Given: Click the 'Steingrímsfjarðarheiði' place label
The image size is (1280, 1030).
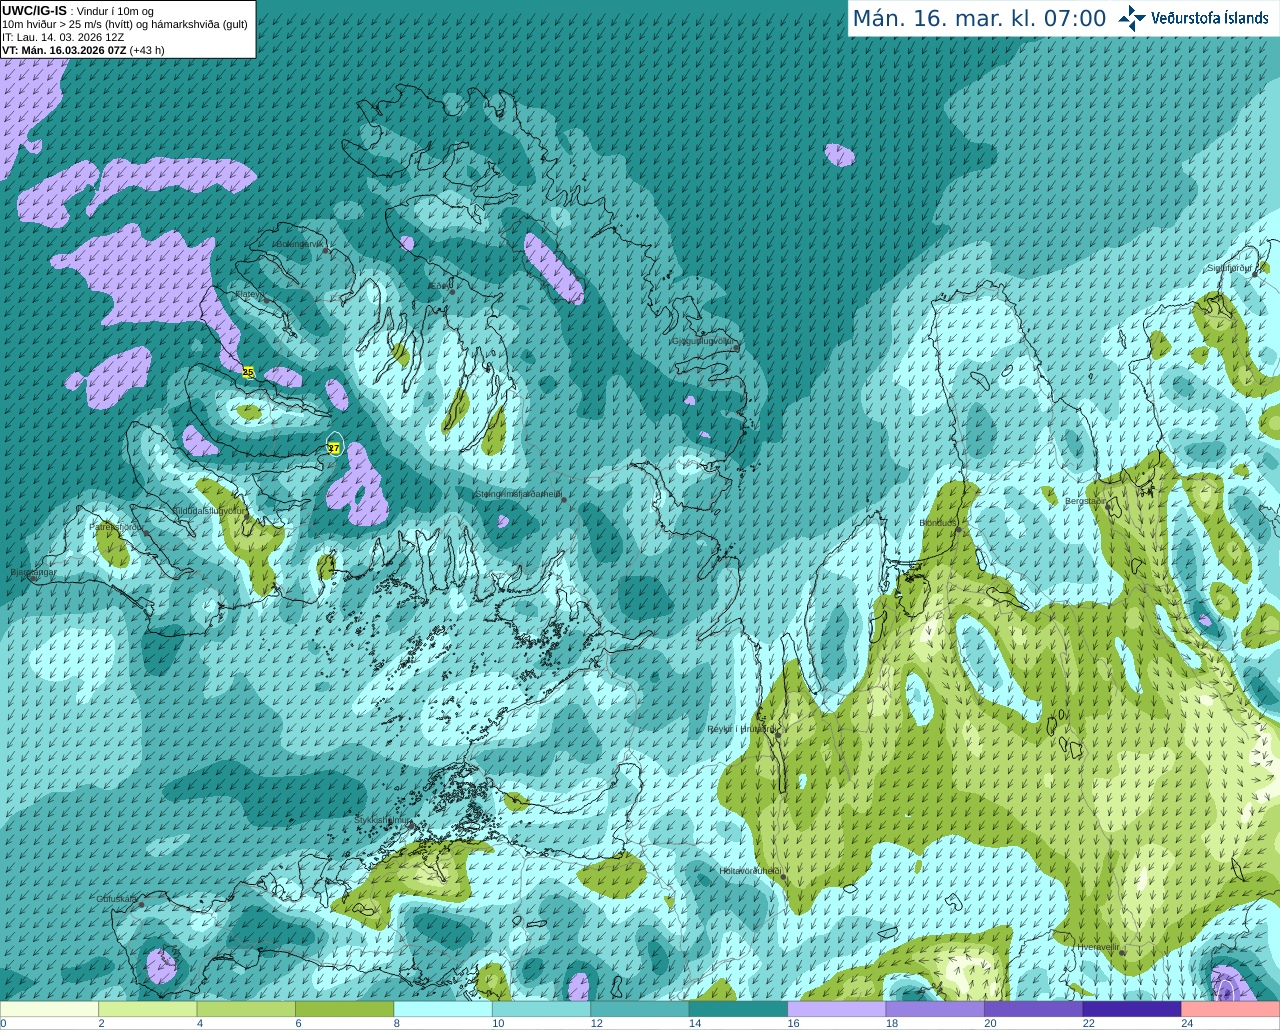Looking at the screenshot, I should pyautogui.click(x=517, y=493).
